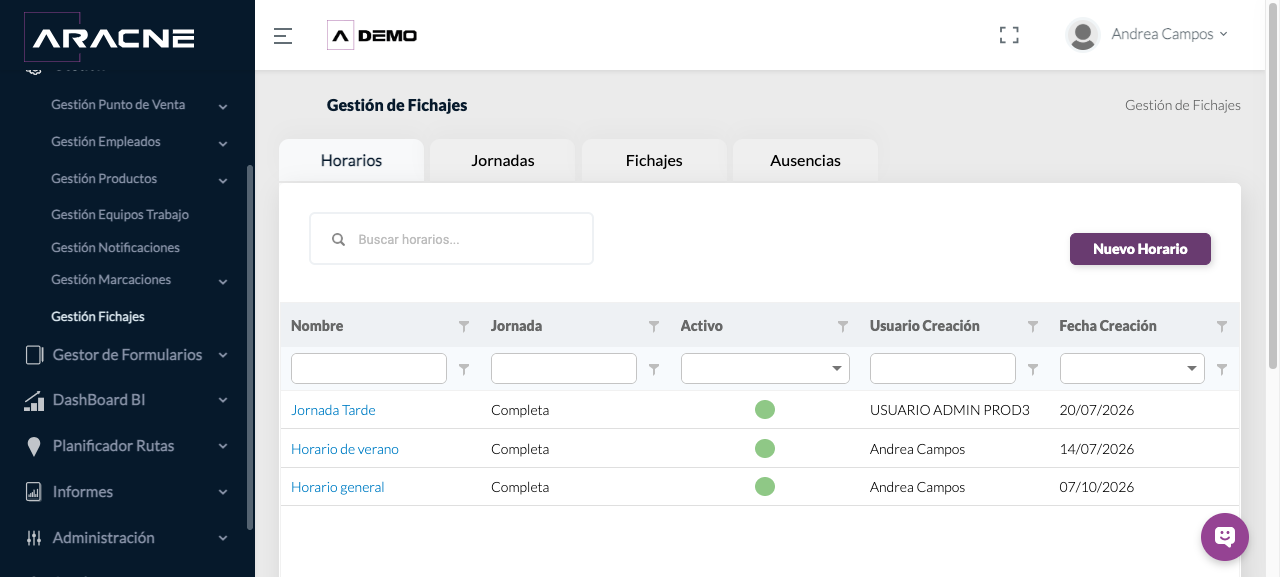The image size is (1280, 577).
Task: Click the Nombre column filter input
Action: point(369,368)
